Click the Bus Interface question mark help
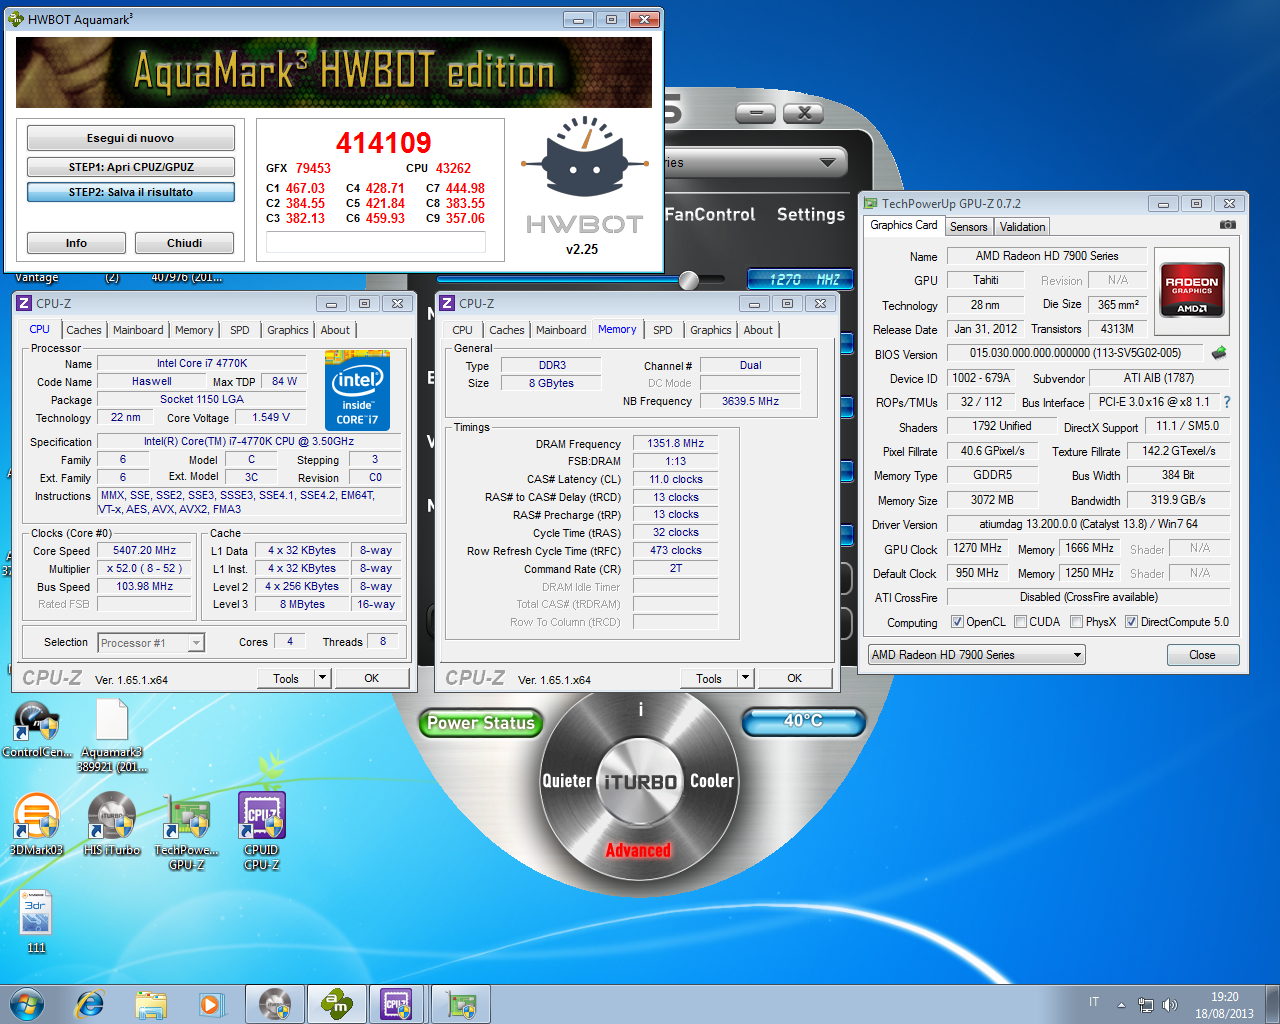 coord(1227,402)
